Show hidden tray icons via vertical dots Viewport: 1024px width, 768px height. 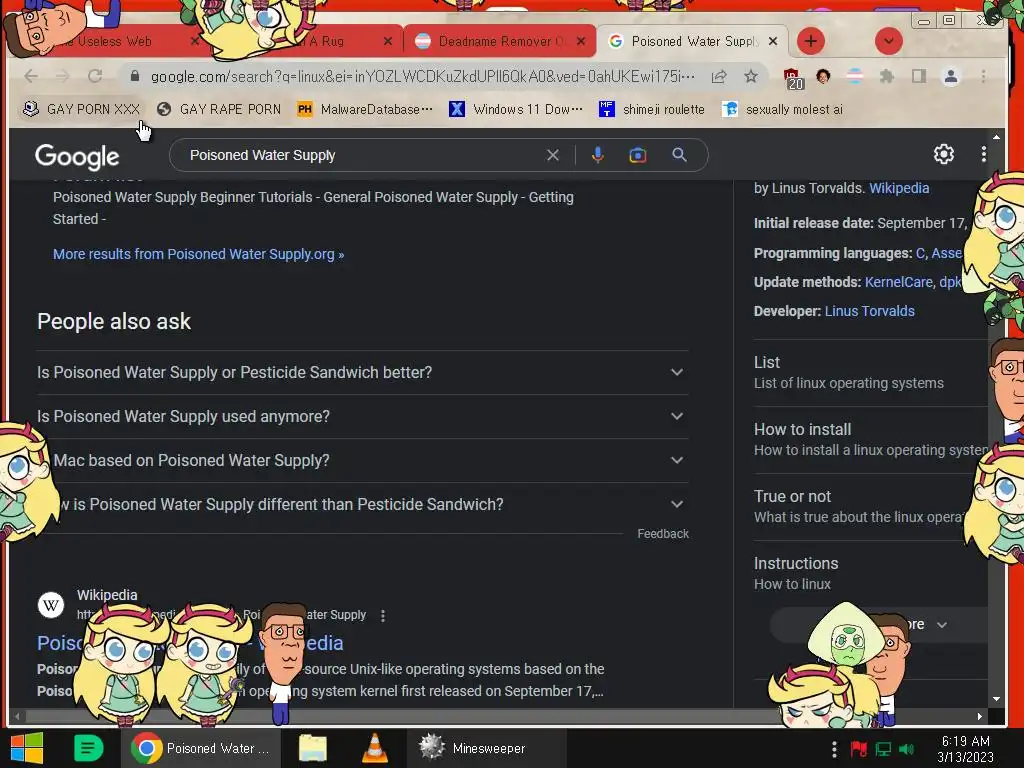(834, 749)
